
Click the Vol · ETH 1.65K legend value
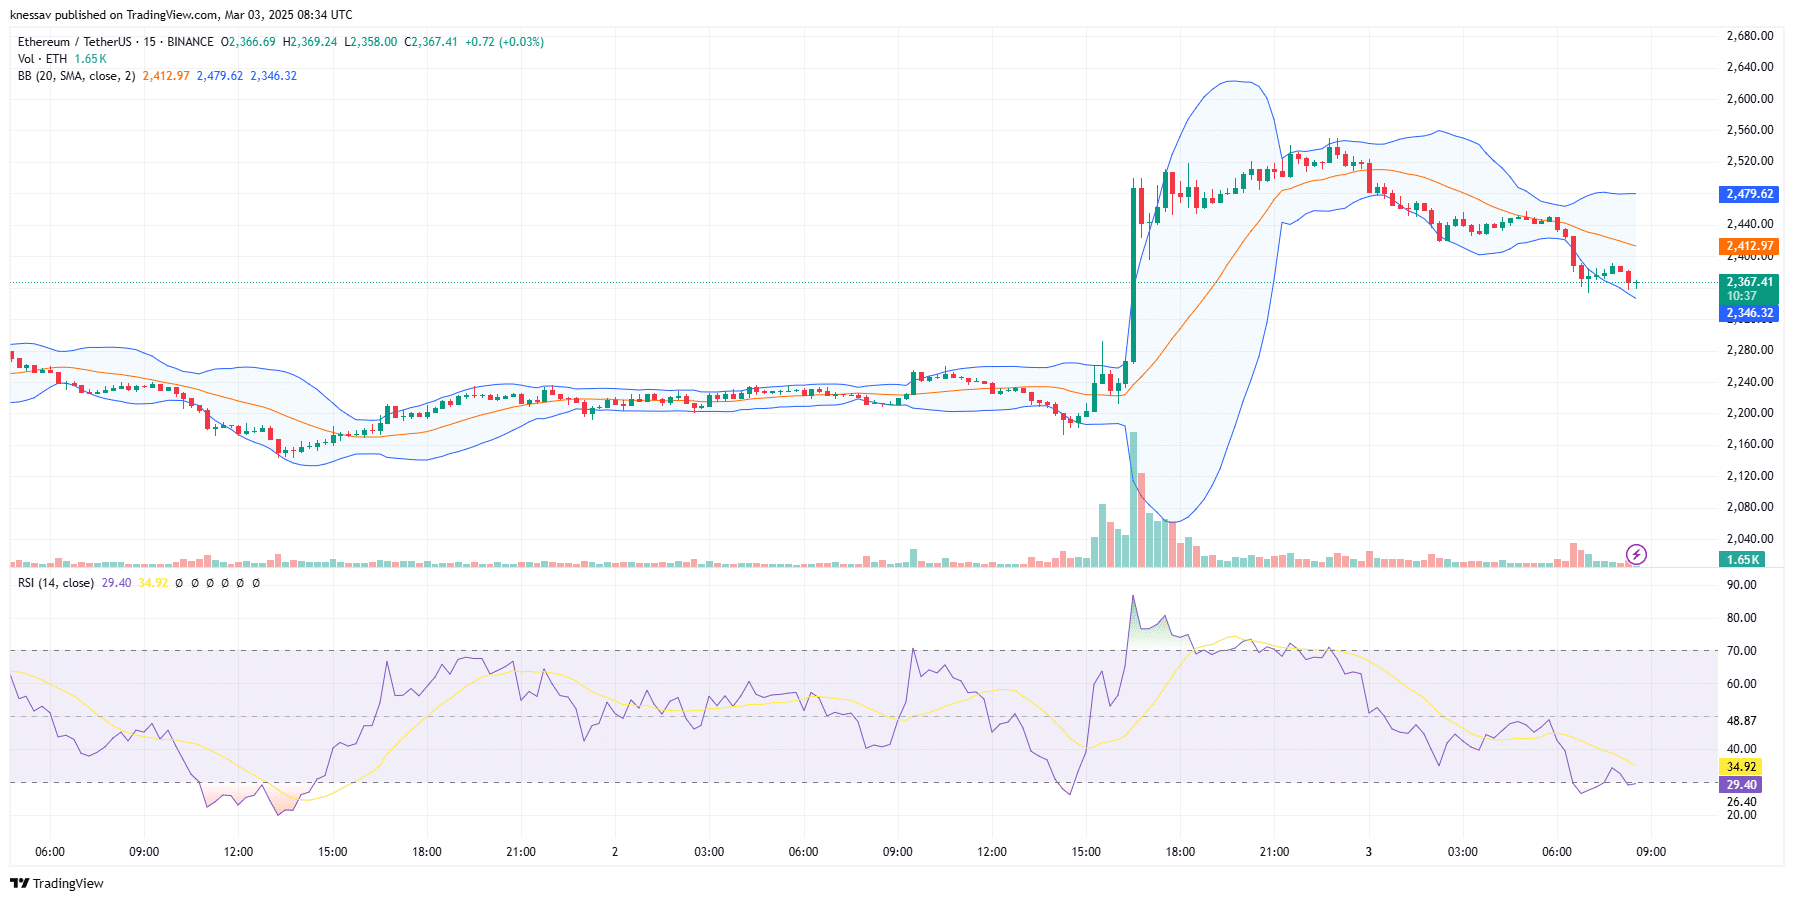tap(90, 59)
